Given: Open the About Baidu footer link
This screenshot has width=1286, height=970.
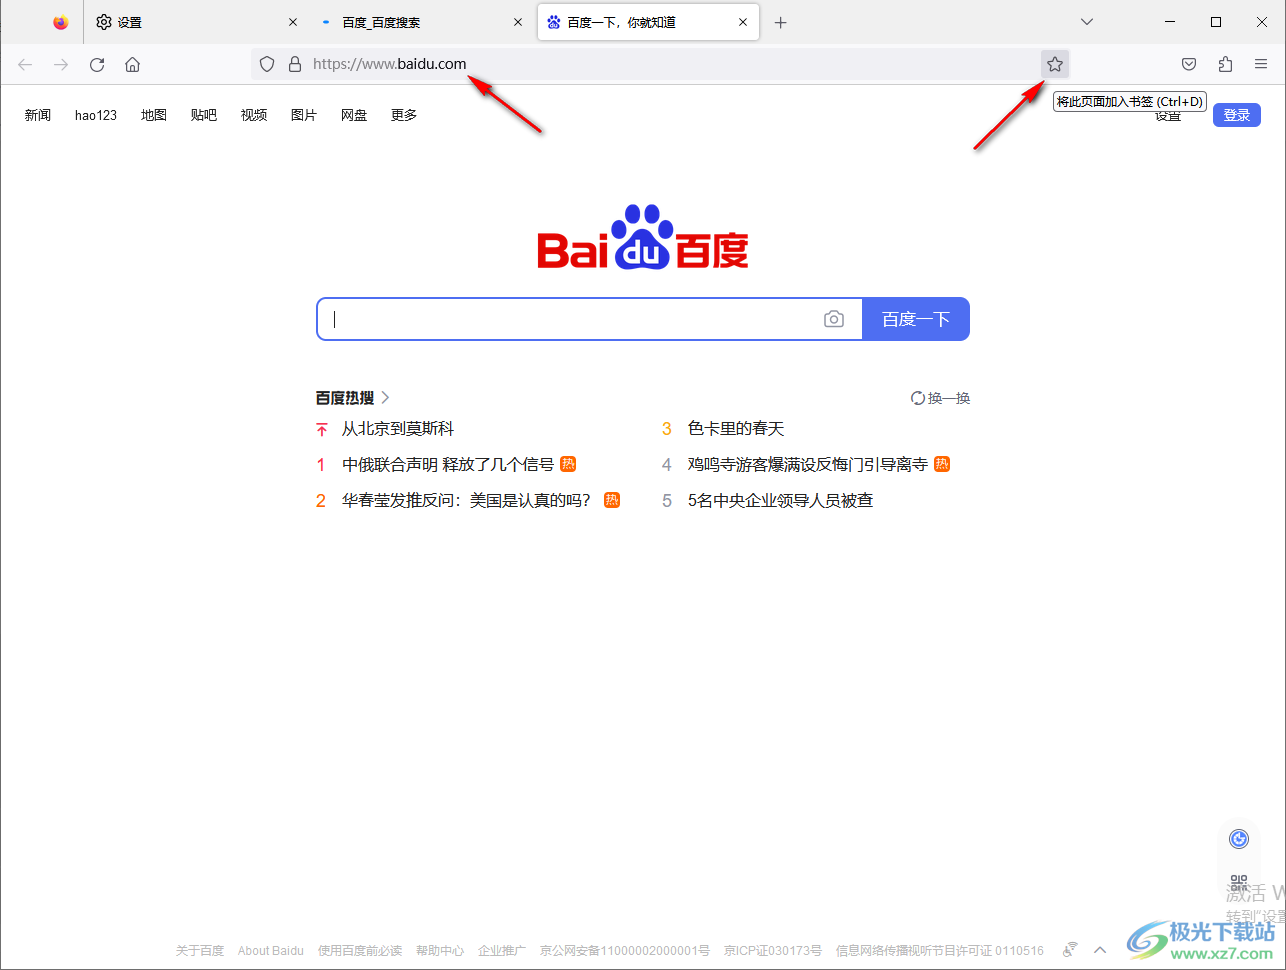Looking at the screenshot, I should pyautogui.click(x=271, y=951).
